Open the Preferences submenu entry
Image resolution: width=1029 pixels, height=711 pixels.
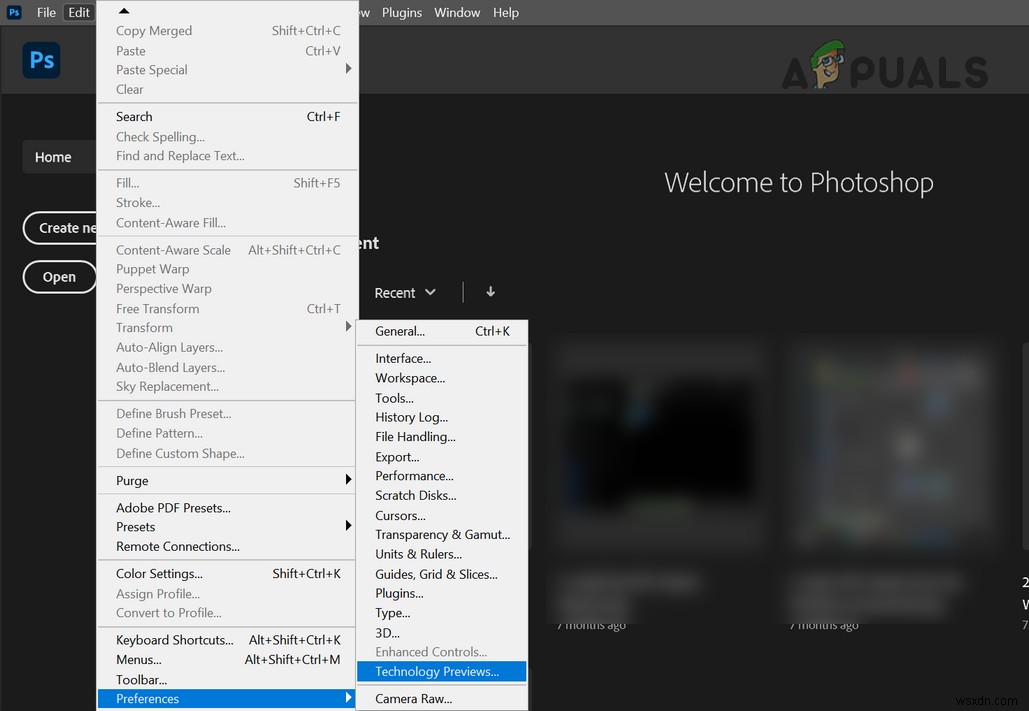[x=226, y=699]
